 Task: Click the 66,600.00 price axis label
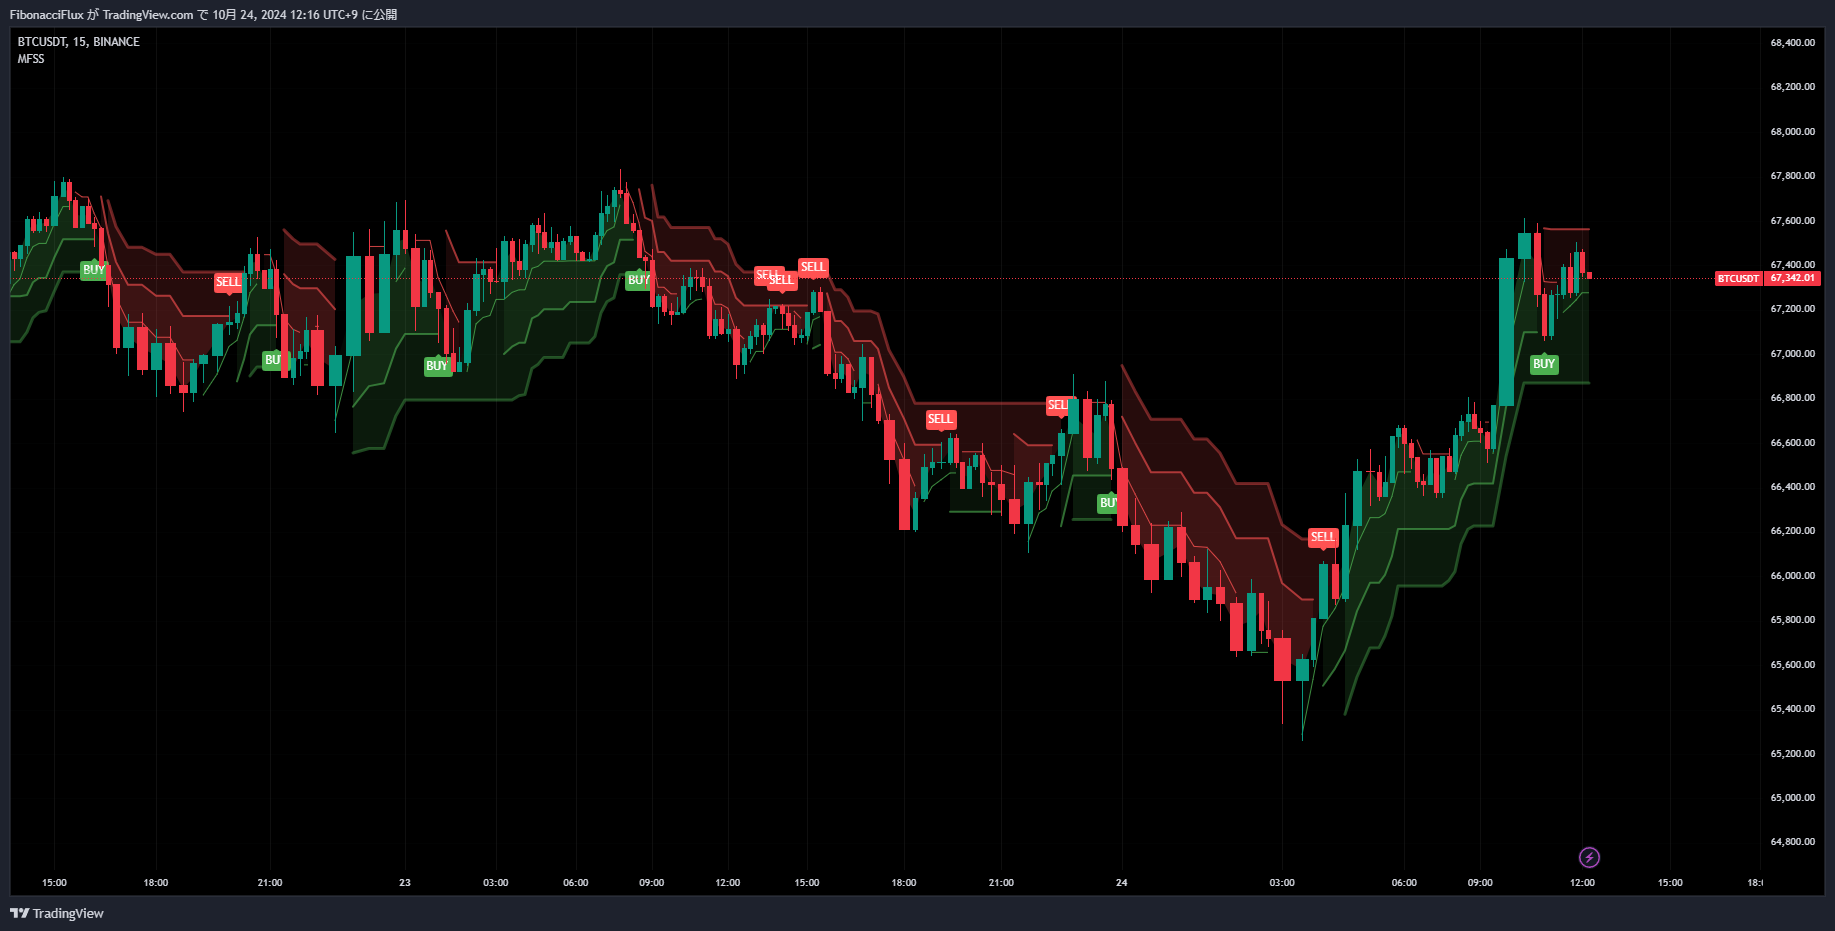click(1792, 443)
